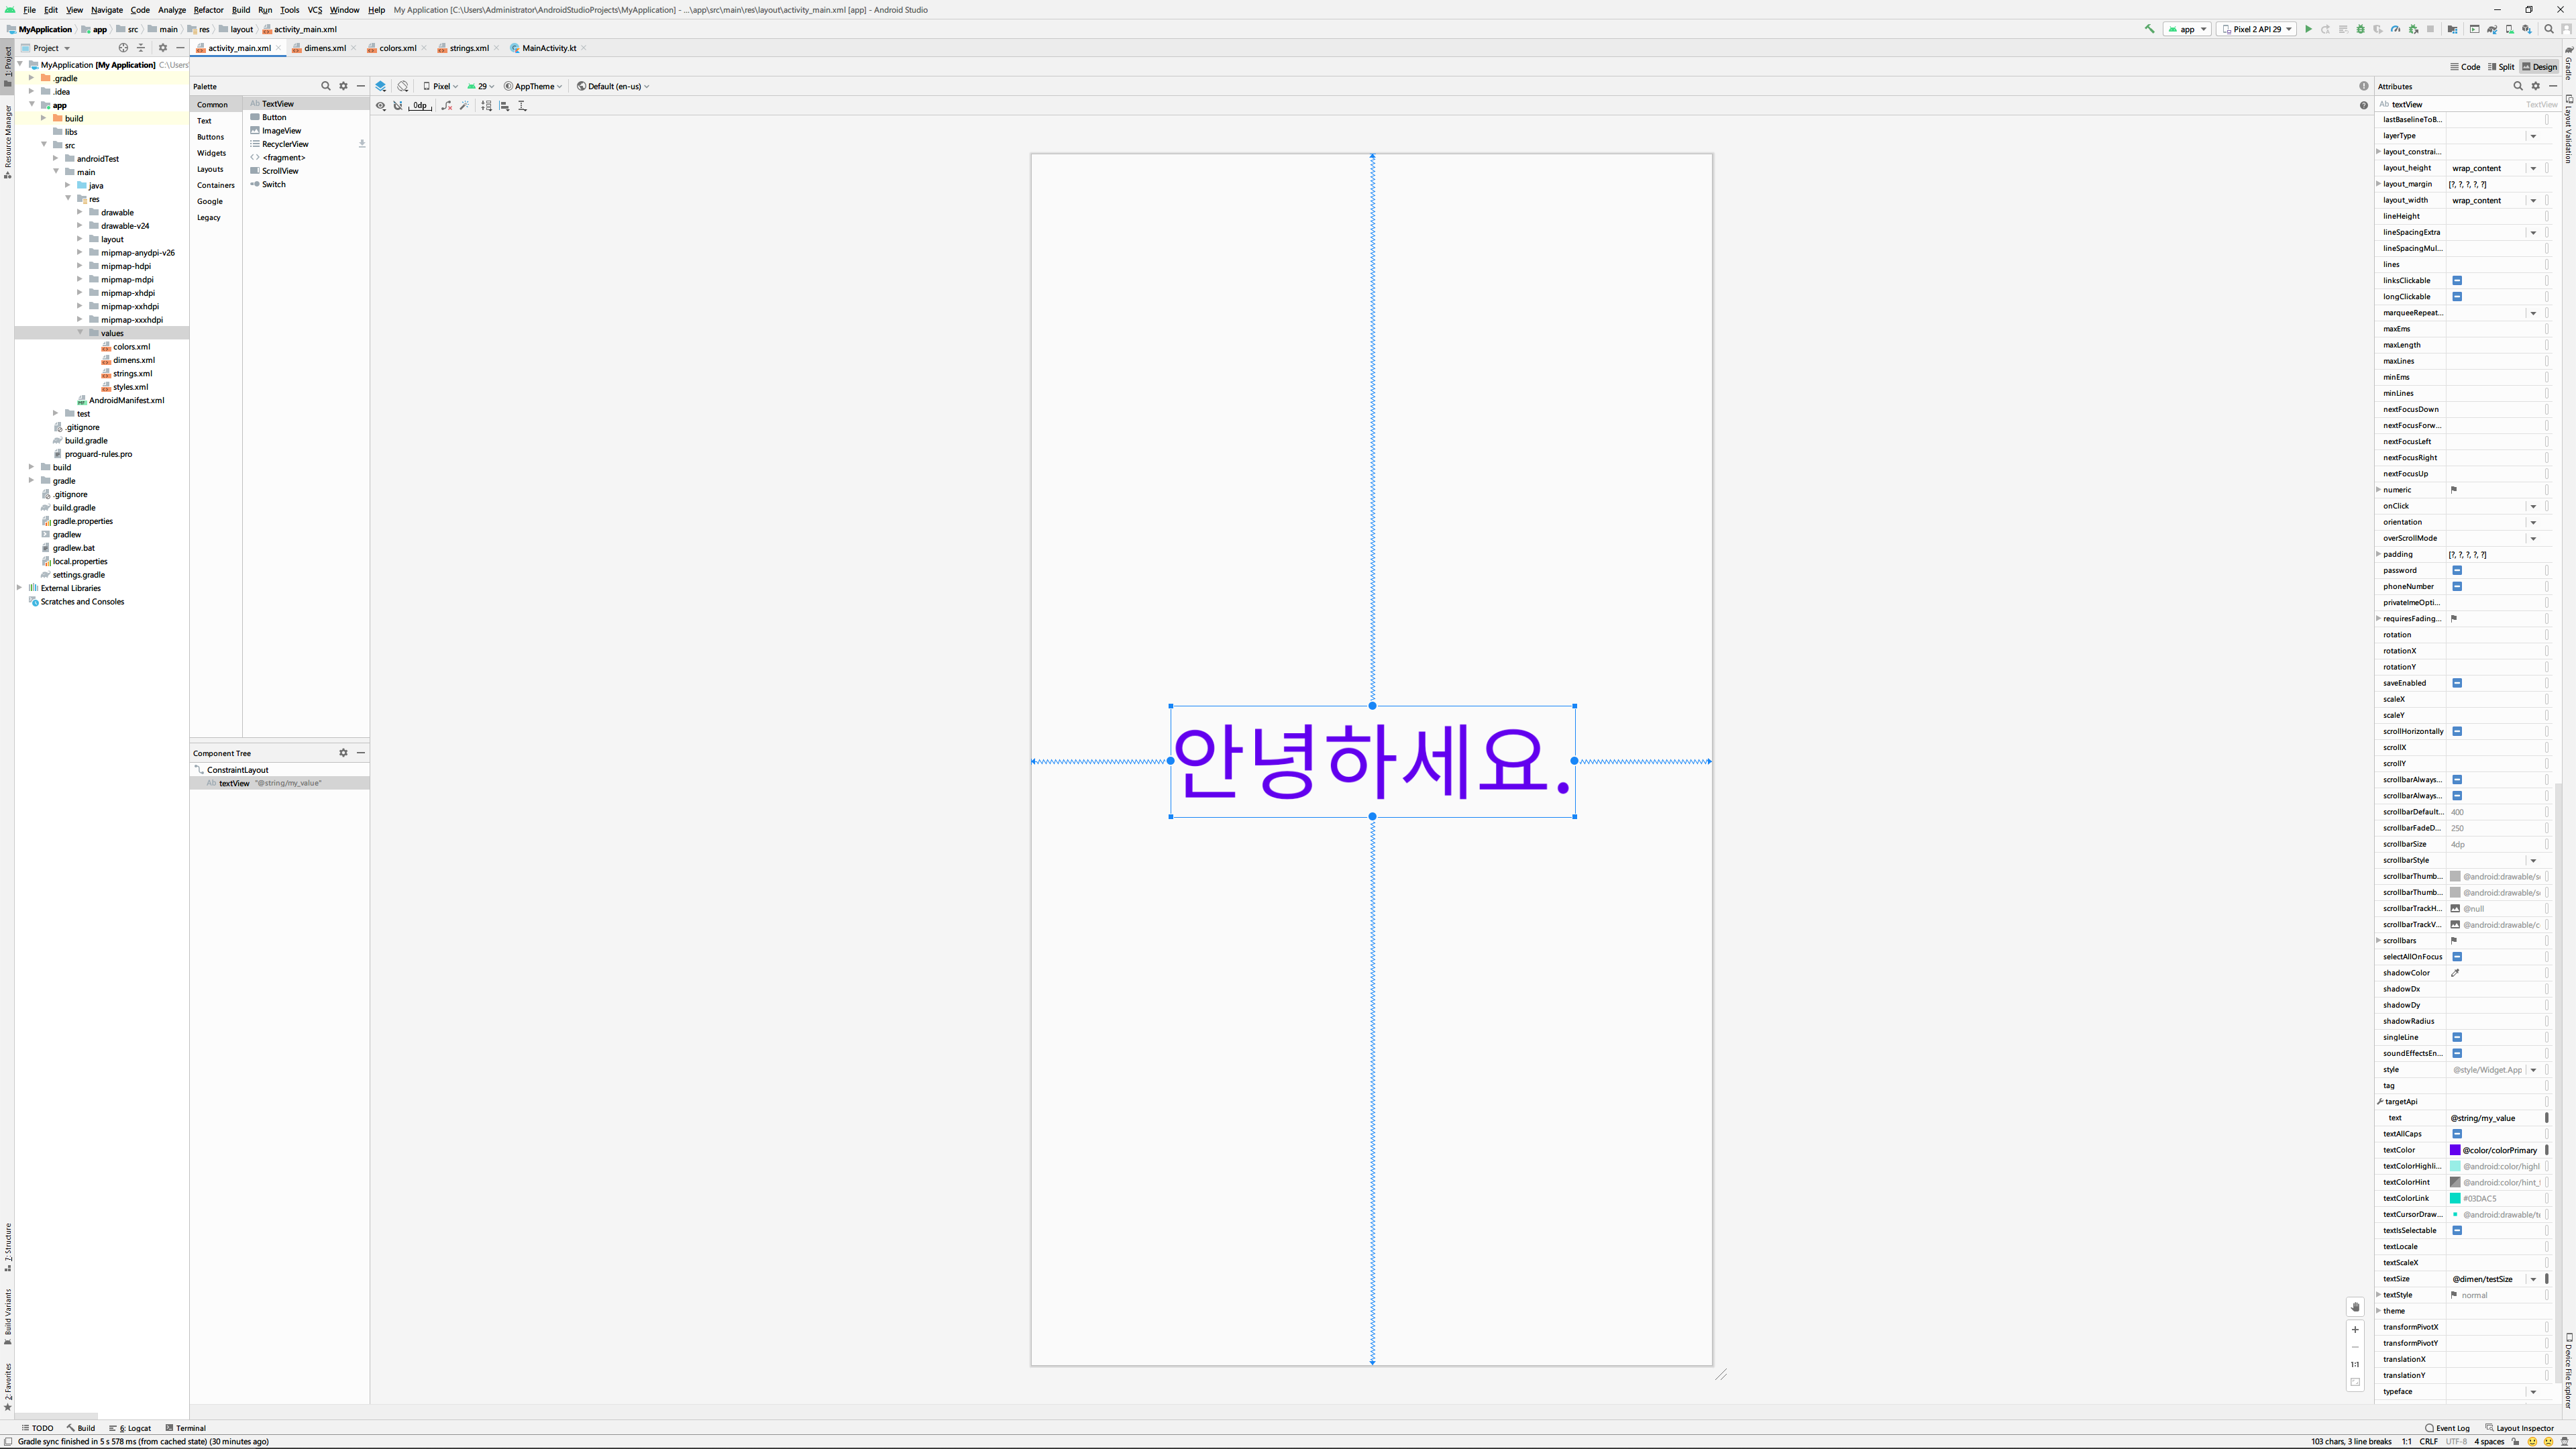This screenshot has height=1449, width=2576.
Task: Click the Make Project hammer icon
Action: [2150, 29]
